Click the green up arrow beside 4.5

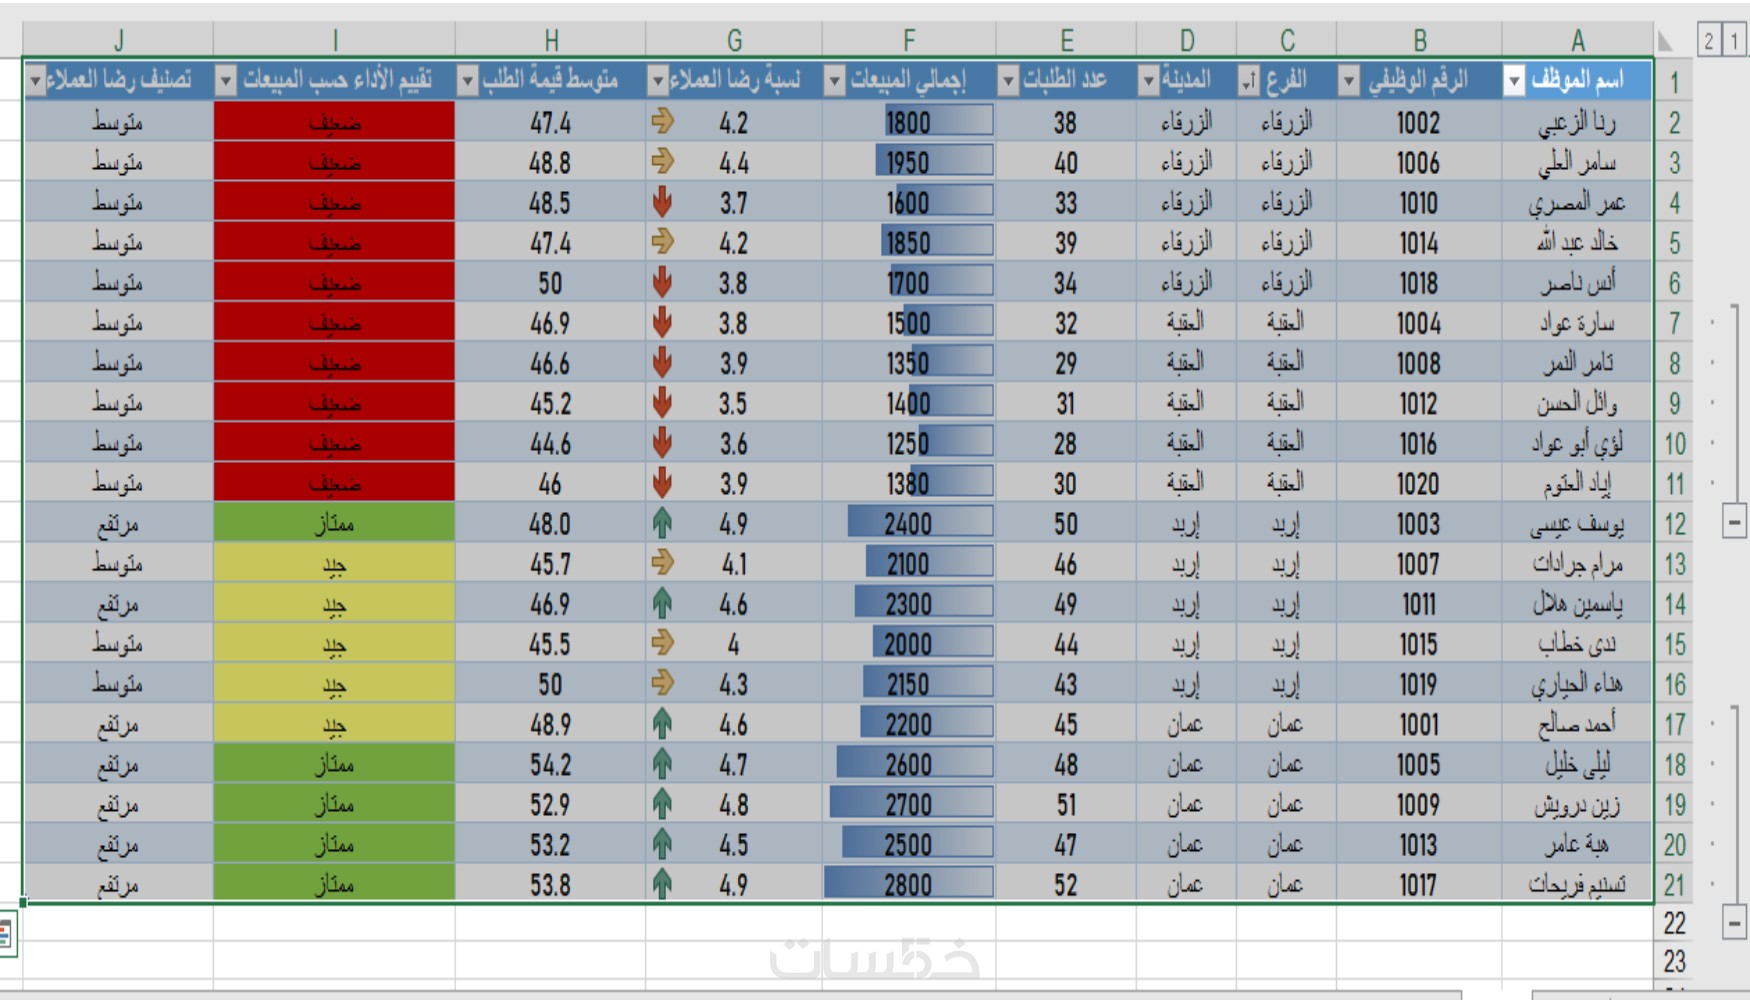point(662,844)
